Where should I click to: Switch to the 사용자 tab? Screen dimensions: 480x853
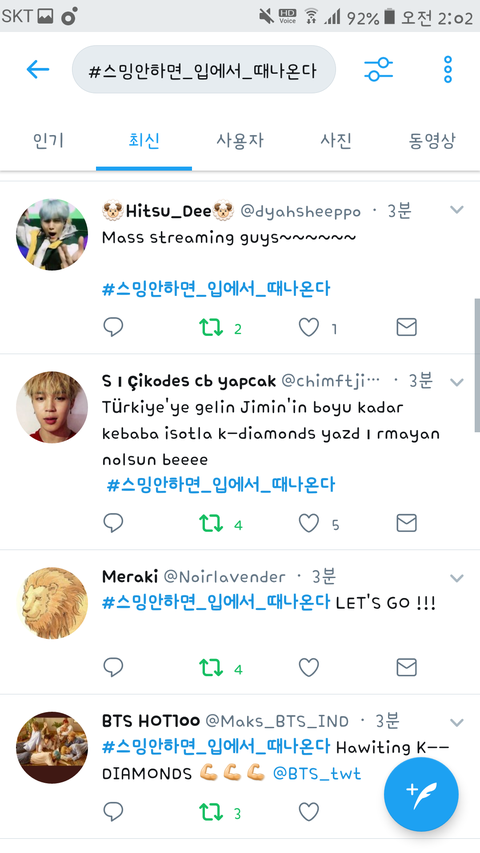coord(240,140)
